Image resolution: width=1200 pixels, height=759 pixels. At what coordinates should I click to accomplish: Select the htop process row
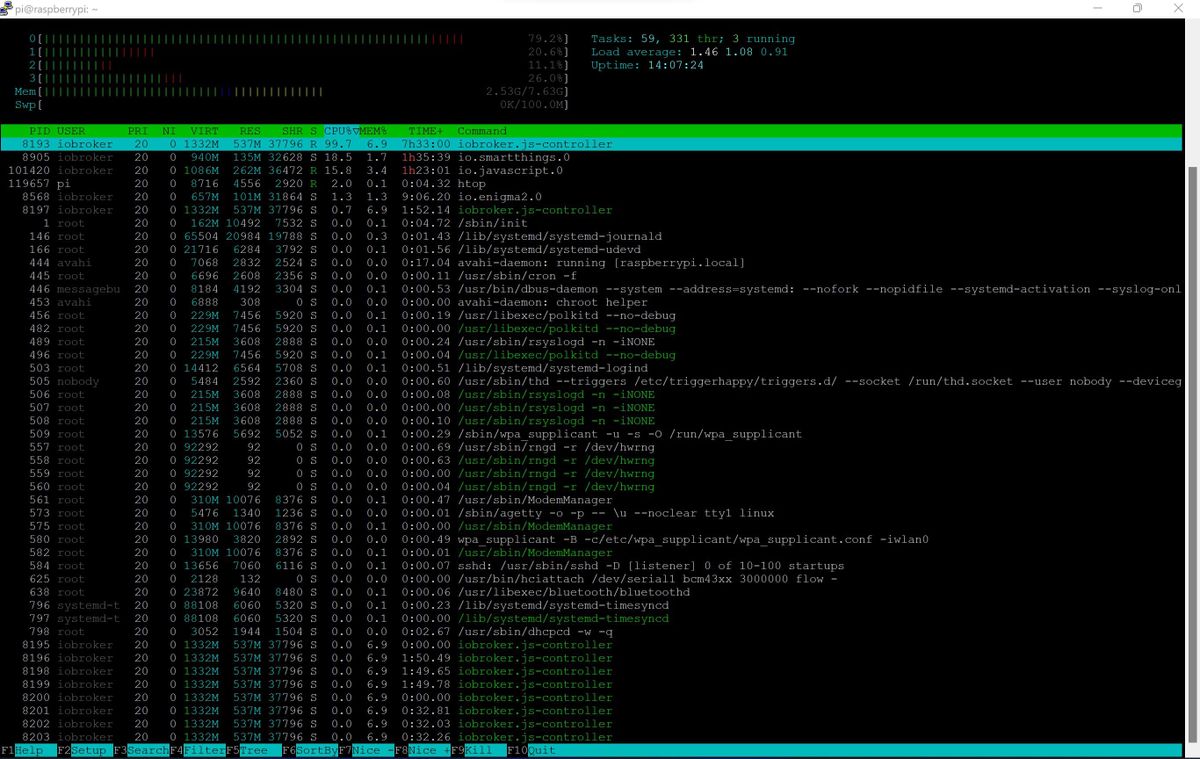pyautogui.click(x=591, y=184)
